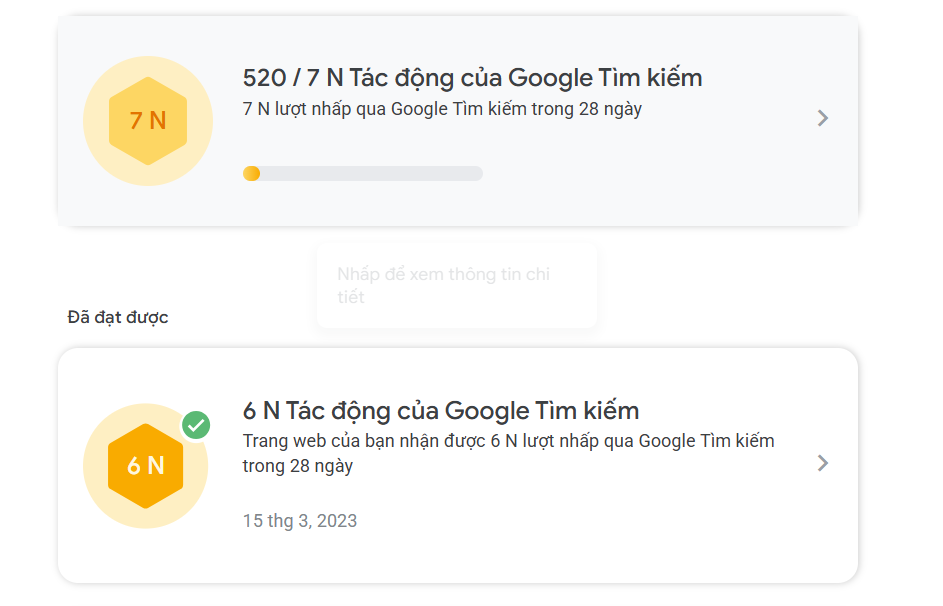Click the gray unfilled part of progress bar
This screenshot has width=943, height=606.
click(x=372, y=174)
